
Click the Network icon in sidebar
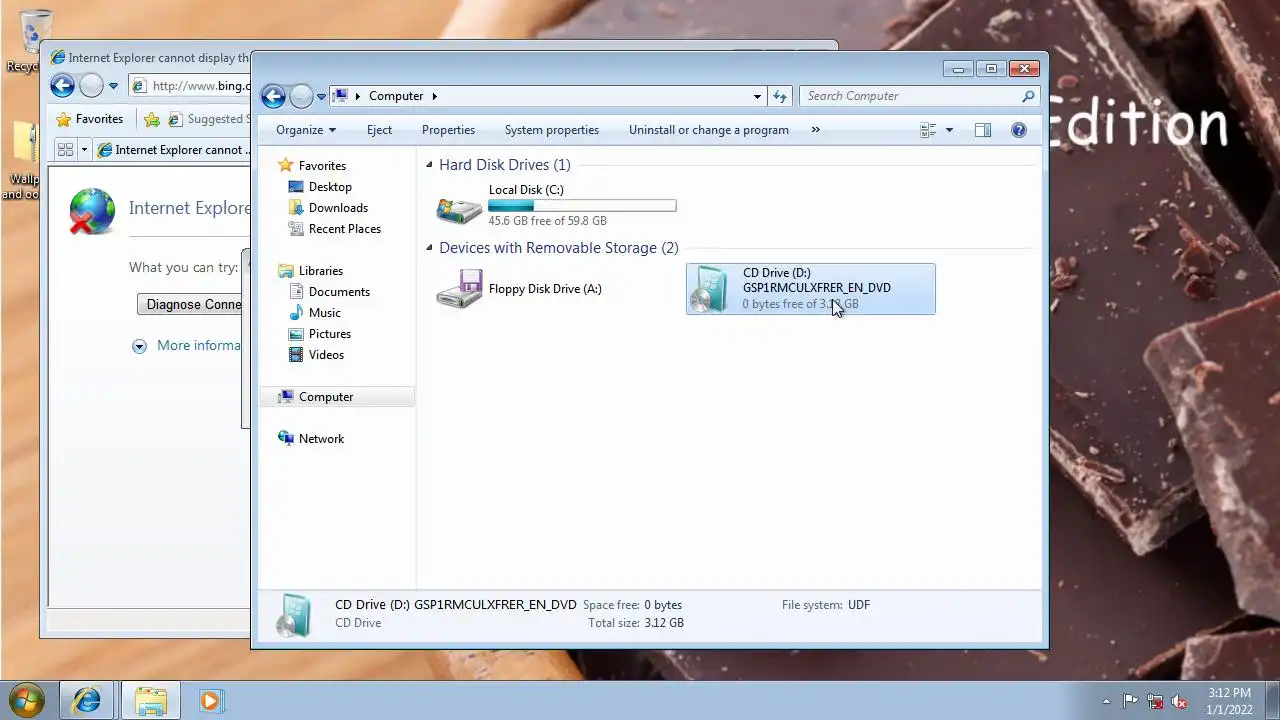pyautogui.click(x=286, y=439)
